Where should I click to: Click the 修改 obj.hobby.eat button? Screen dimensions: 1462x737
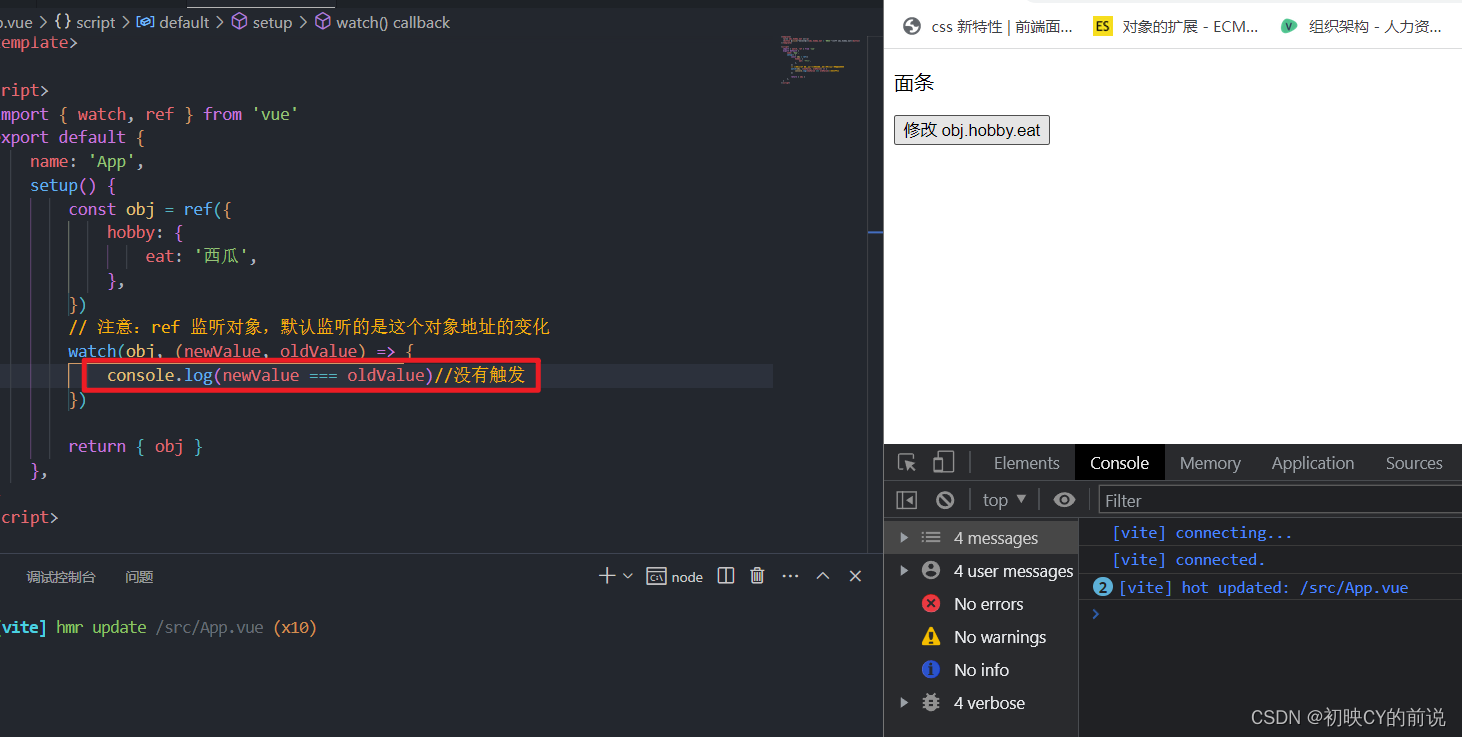pos(972,130)
